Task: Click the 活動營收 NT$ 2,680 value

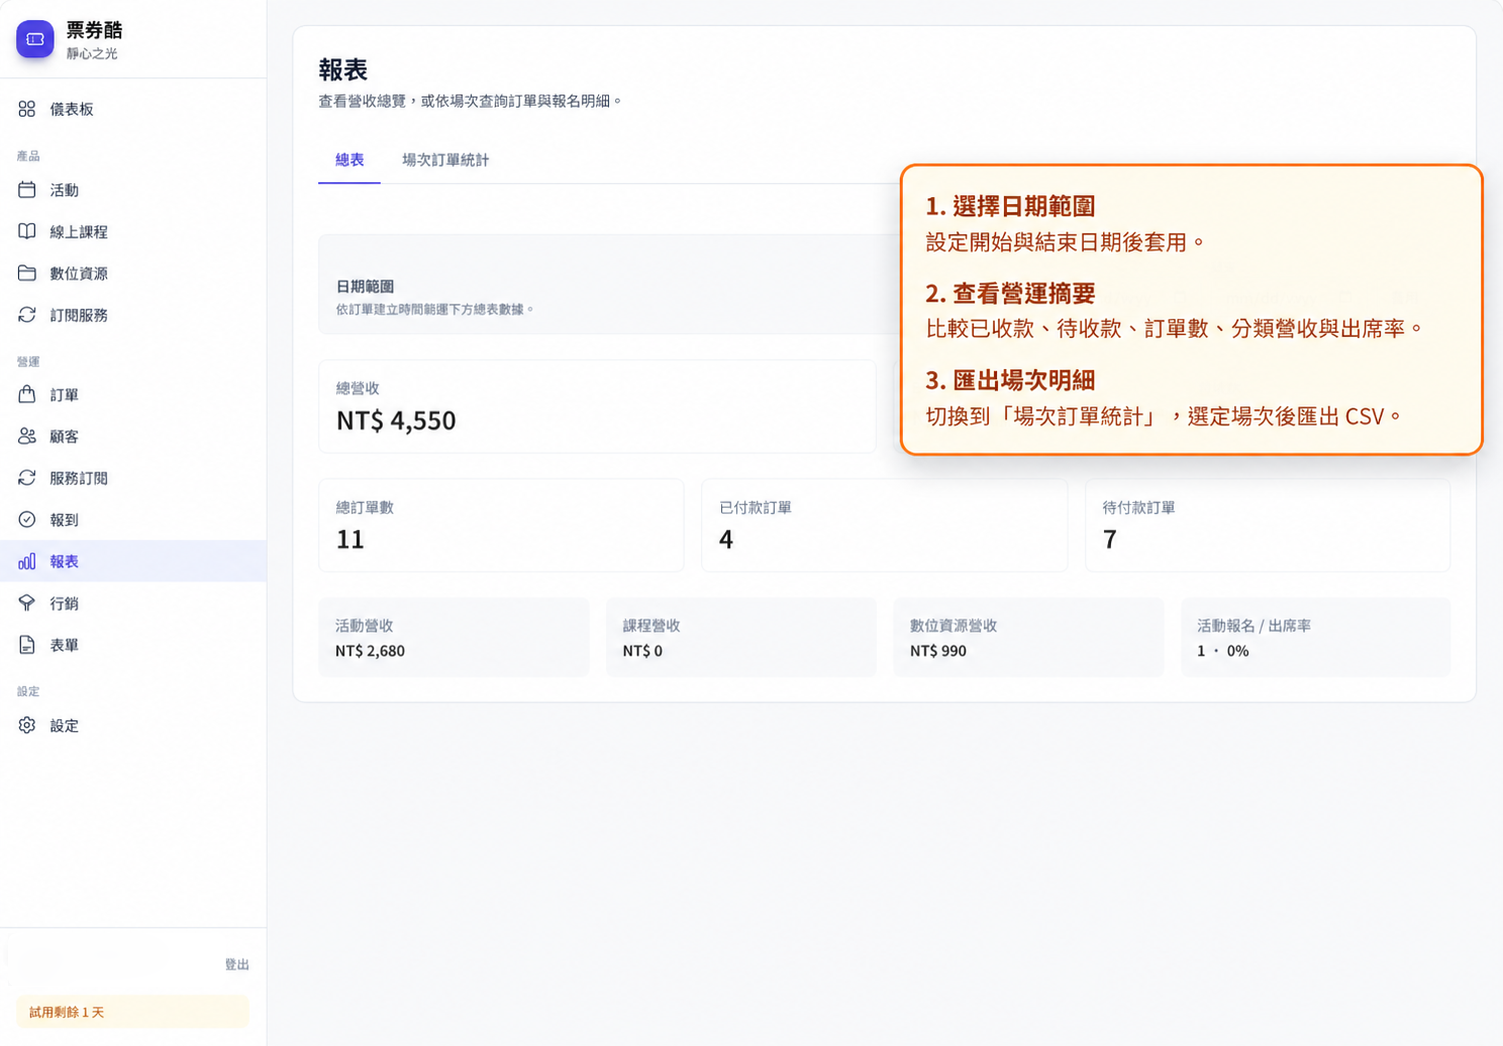Action: pyautogui.click(x=370, y=651)
